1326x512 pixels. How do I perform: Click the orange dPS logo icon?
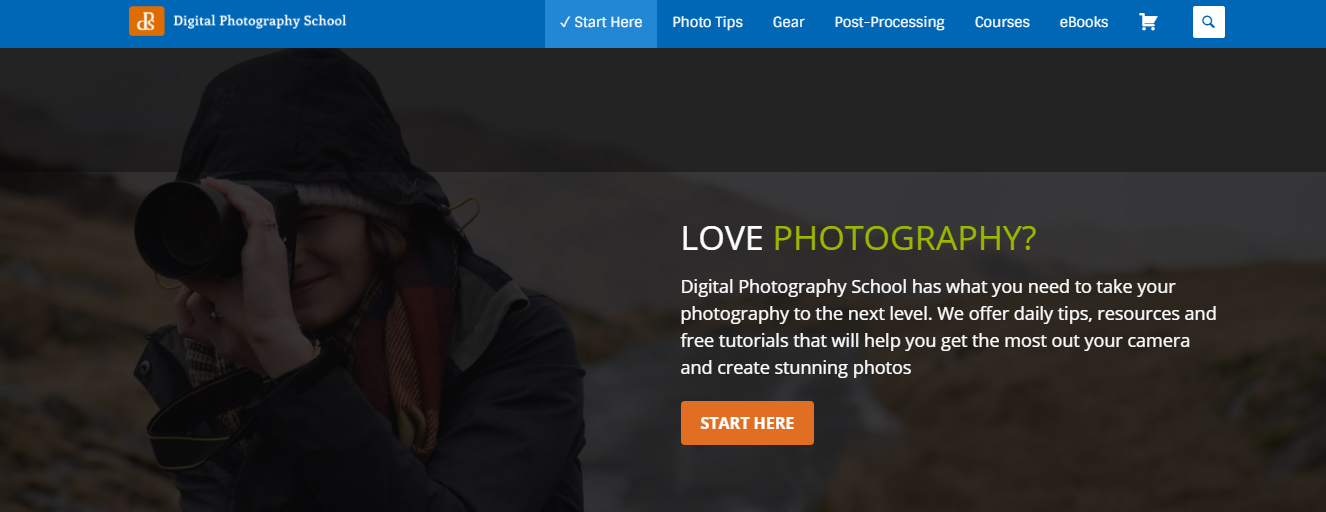pos(146,21)
